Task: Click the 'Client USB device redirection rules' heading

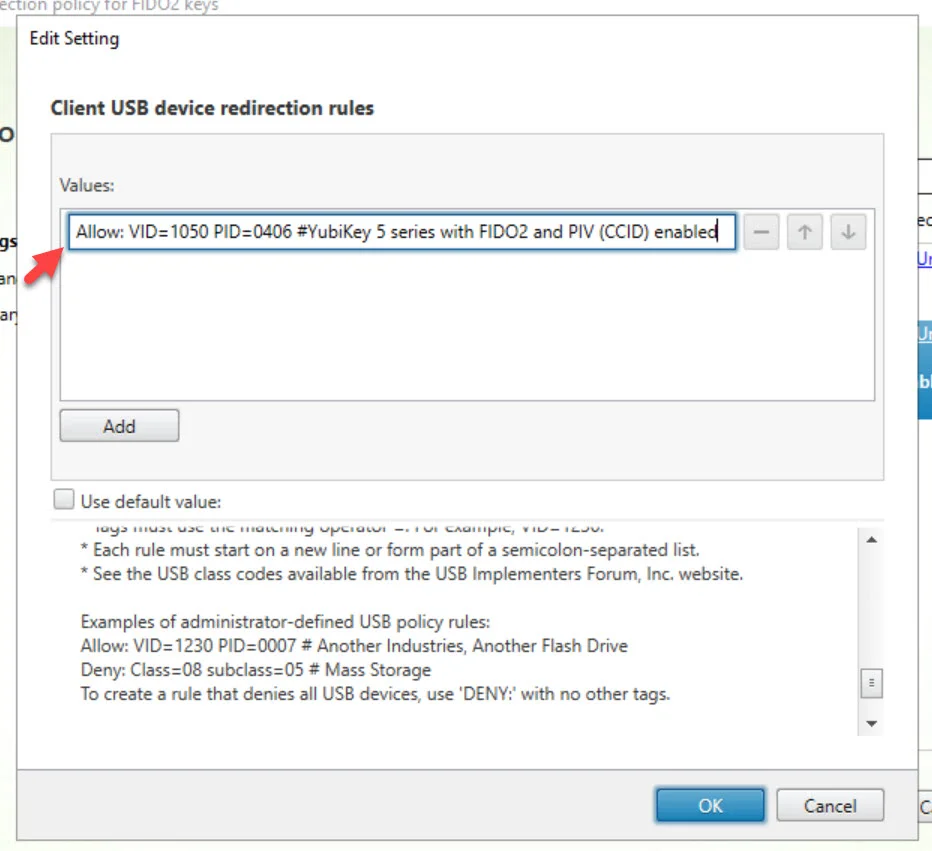Action: coord(212,108)
